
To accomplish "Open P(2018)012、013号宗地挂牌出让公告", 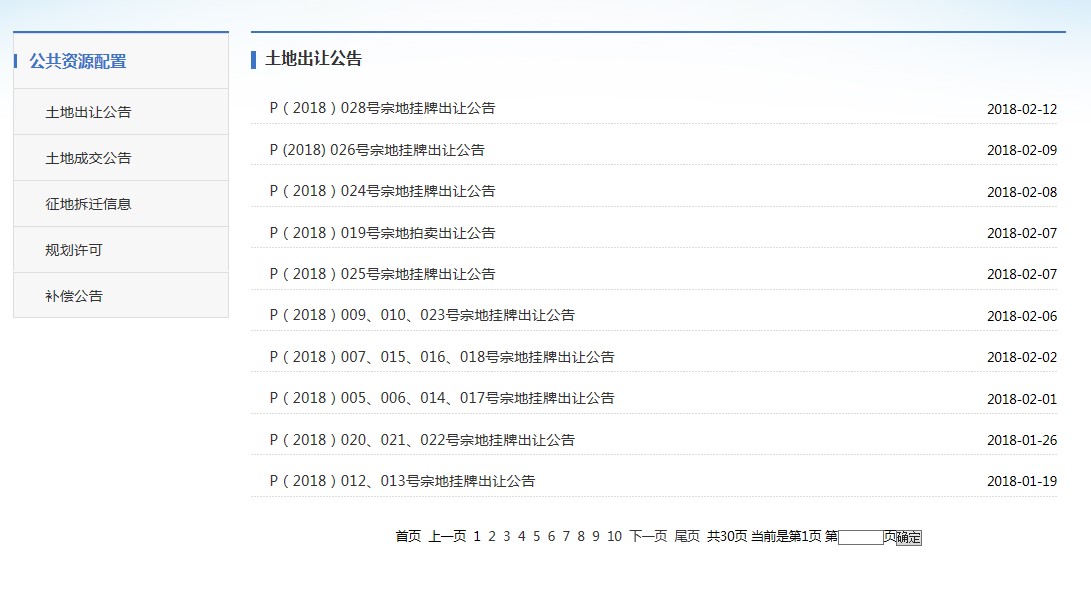I will [402, 481].
